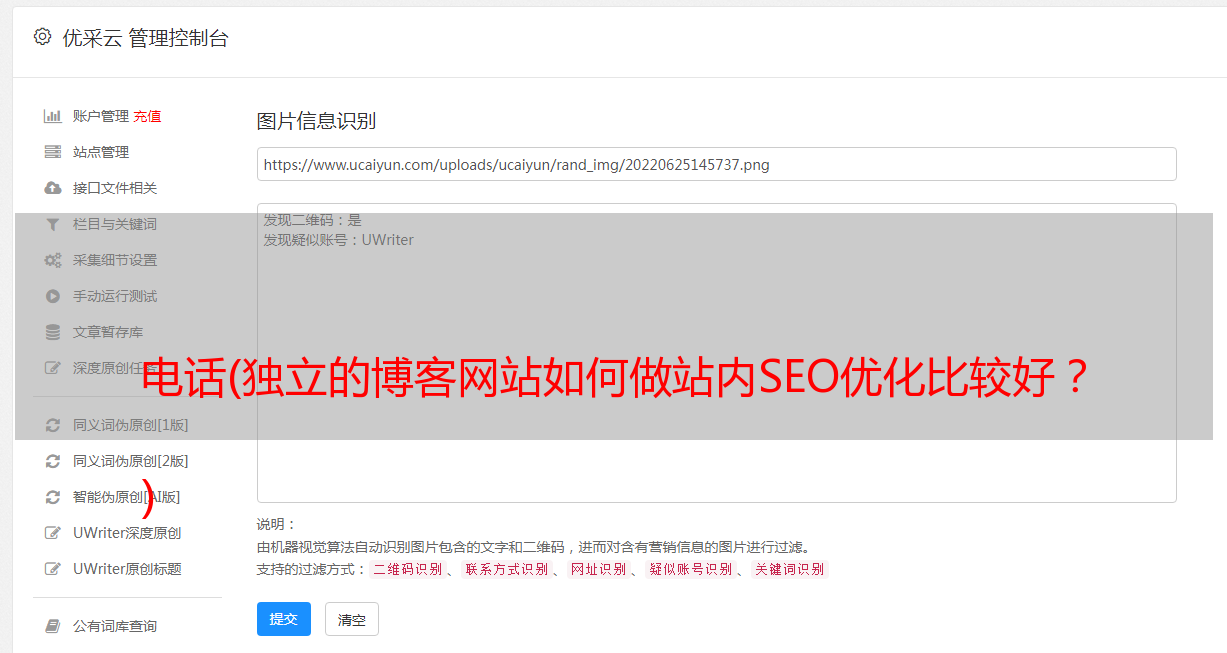Open 接口文件相关 menu item
The height and width of the screenshot is (653, 1227).
[x=115, y=188]
